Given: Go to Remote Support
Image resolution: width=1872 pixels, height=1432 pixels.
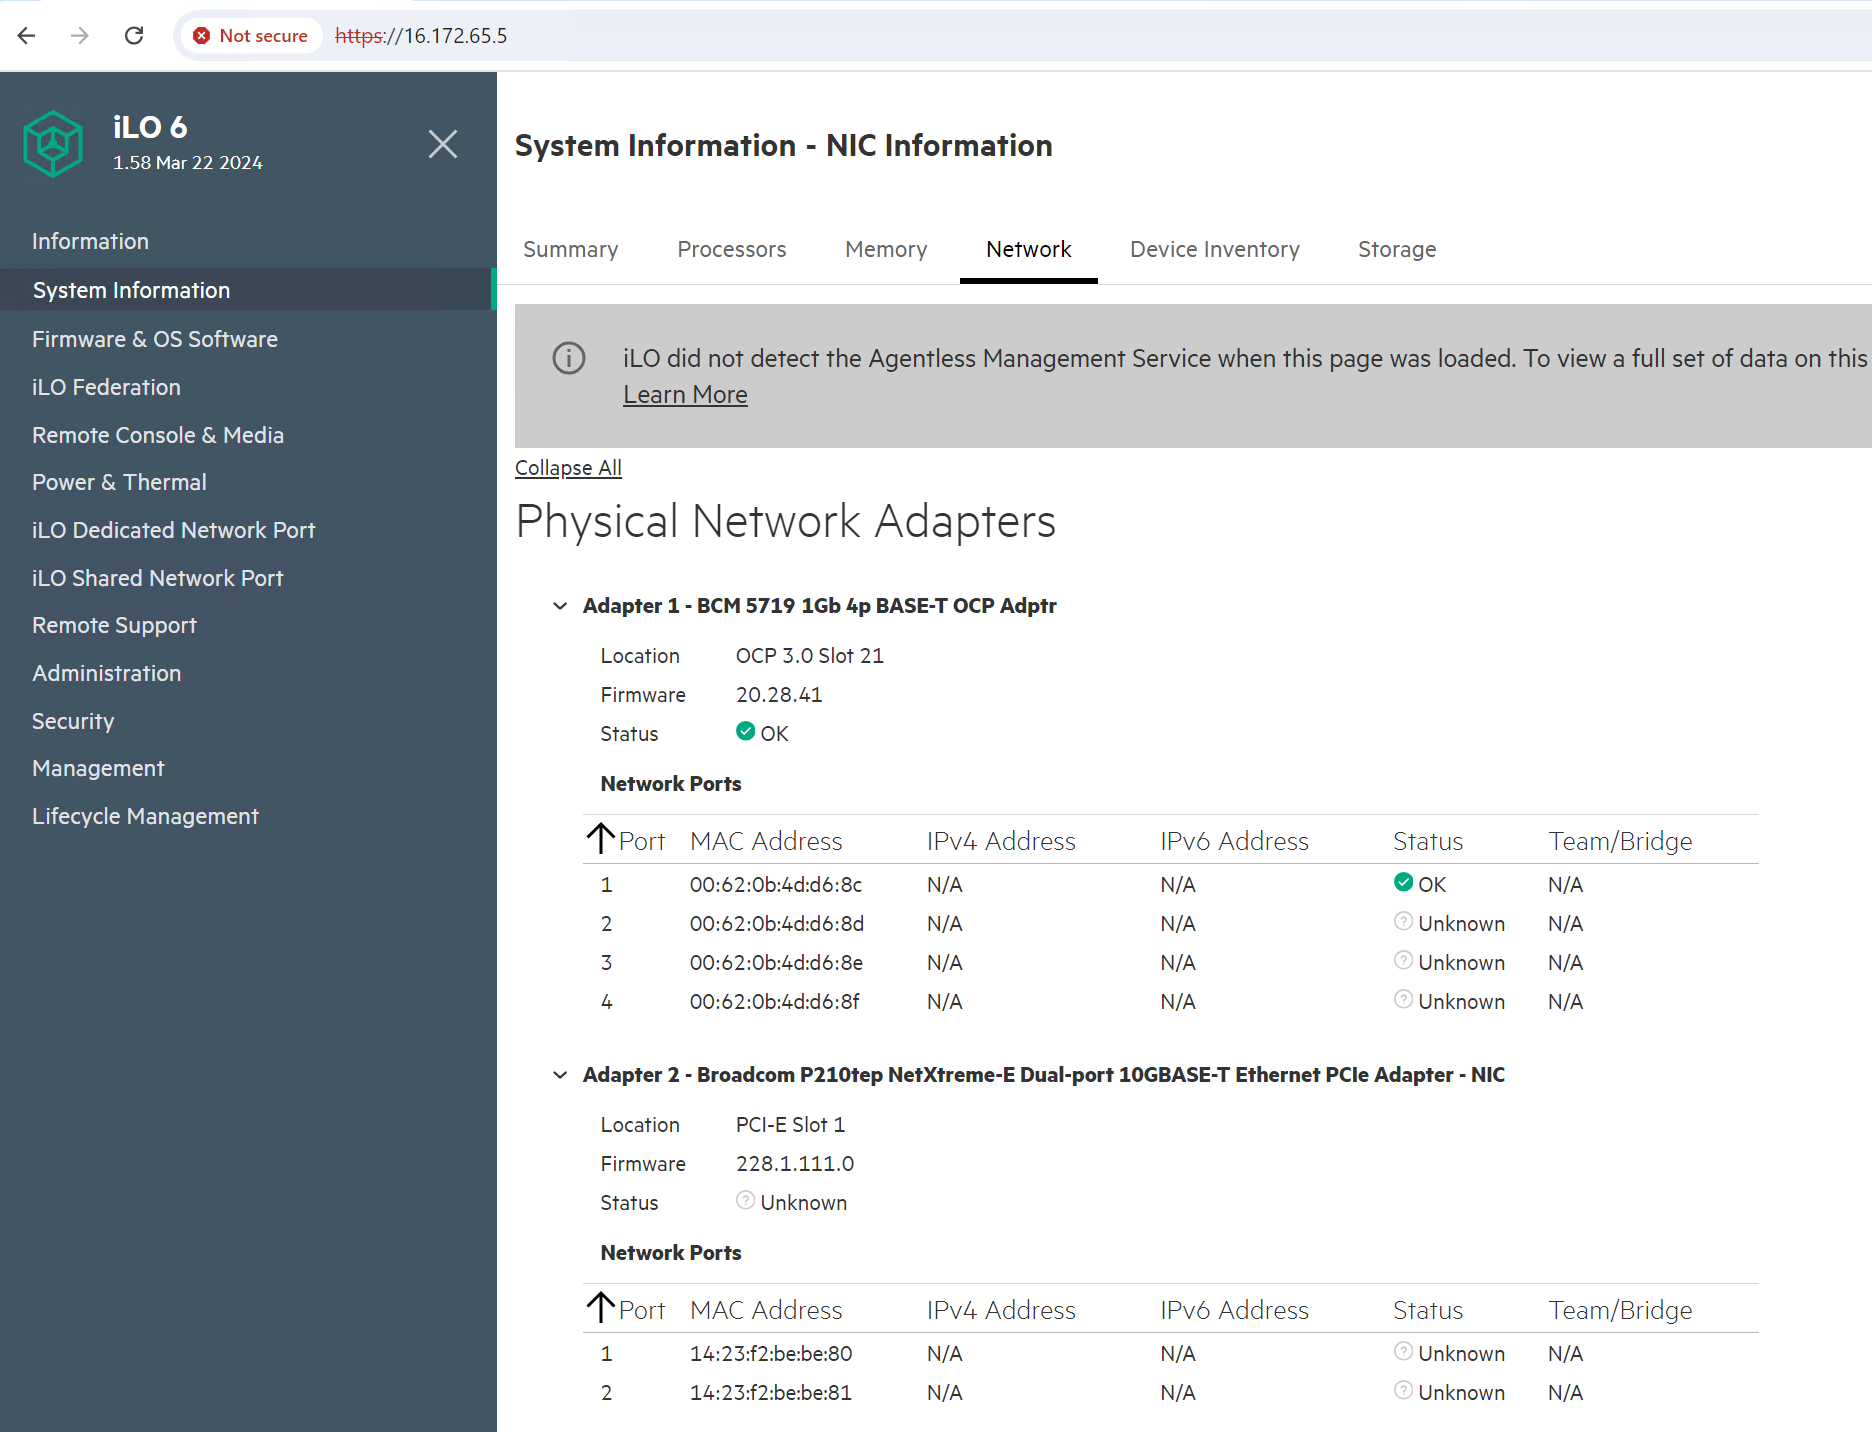Looking at the screenshot, I should (114, 625).
